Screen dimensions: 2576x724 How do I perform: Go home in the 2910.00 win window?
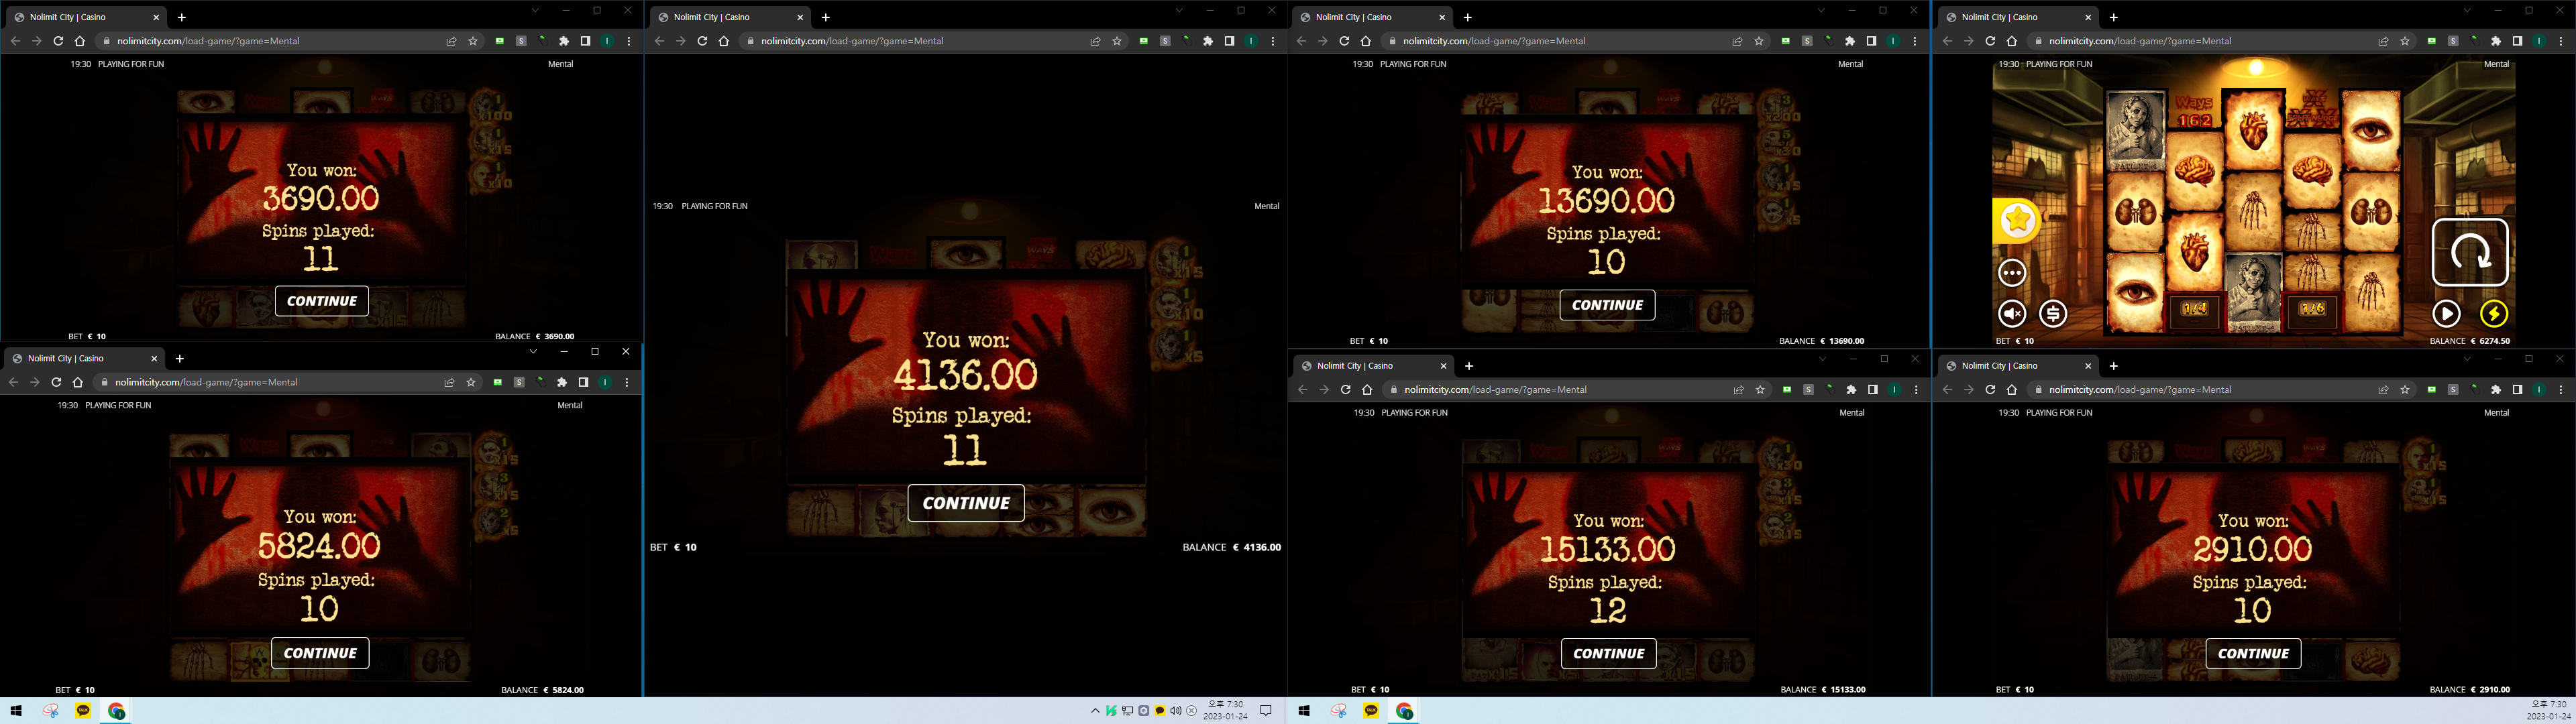pos(2012,390)
